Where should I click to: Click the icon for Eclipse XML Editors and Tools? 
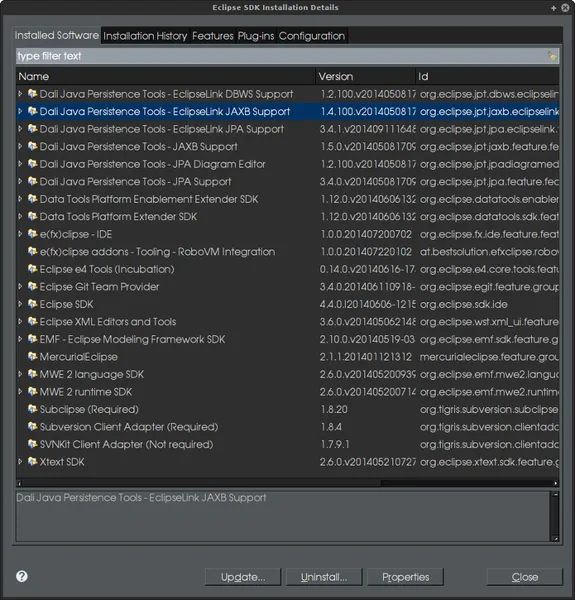point(33,321)
